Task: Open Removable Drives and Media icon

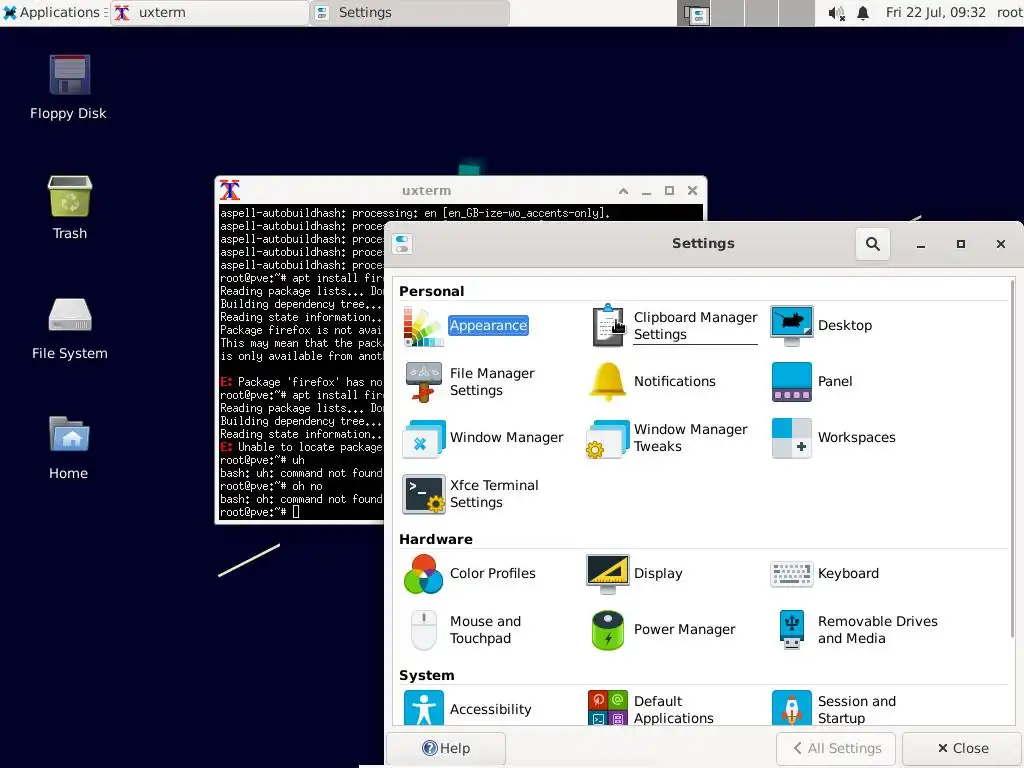Action: [792, 630]
